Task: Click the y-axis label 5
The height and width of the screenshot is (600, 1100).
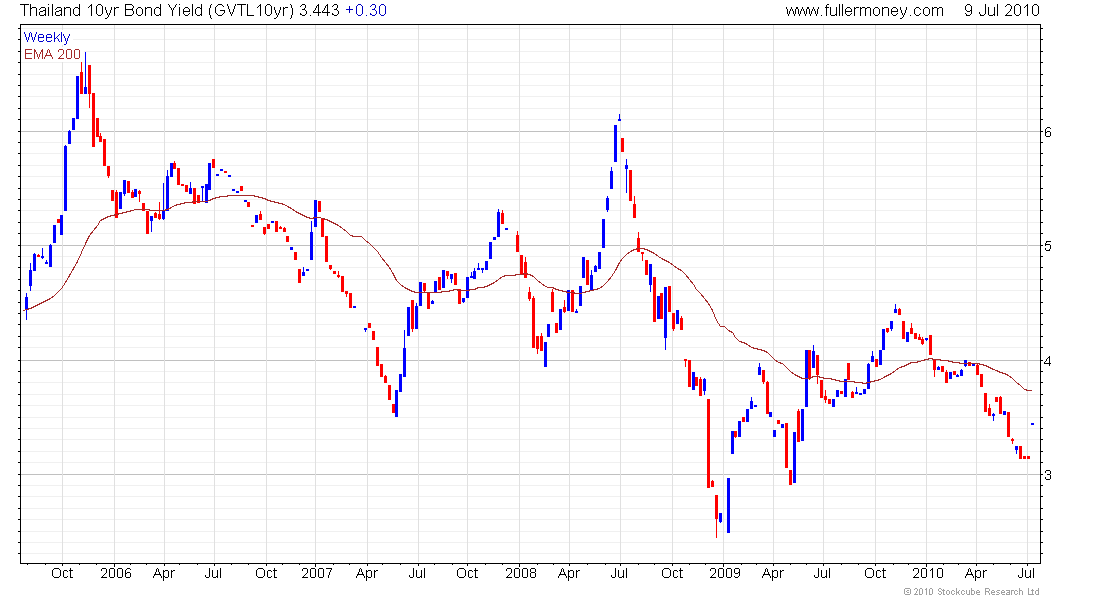Action: pos(1048,246)
